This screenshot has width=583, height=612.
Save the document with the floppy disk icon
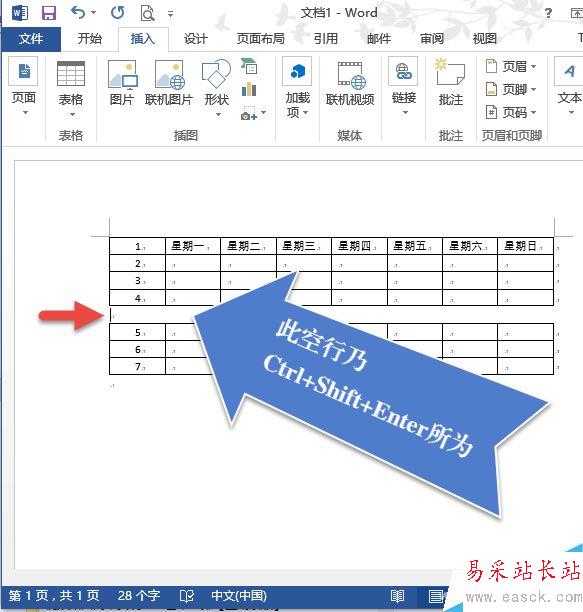[x=49, y=13]
